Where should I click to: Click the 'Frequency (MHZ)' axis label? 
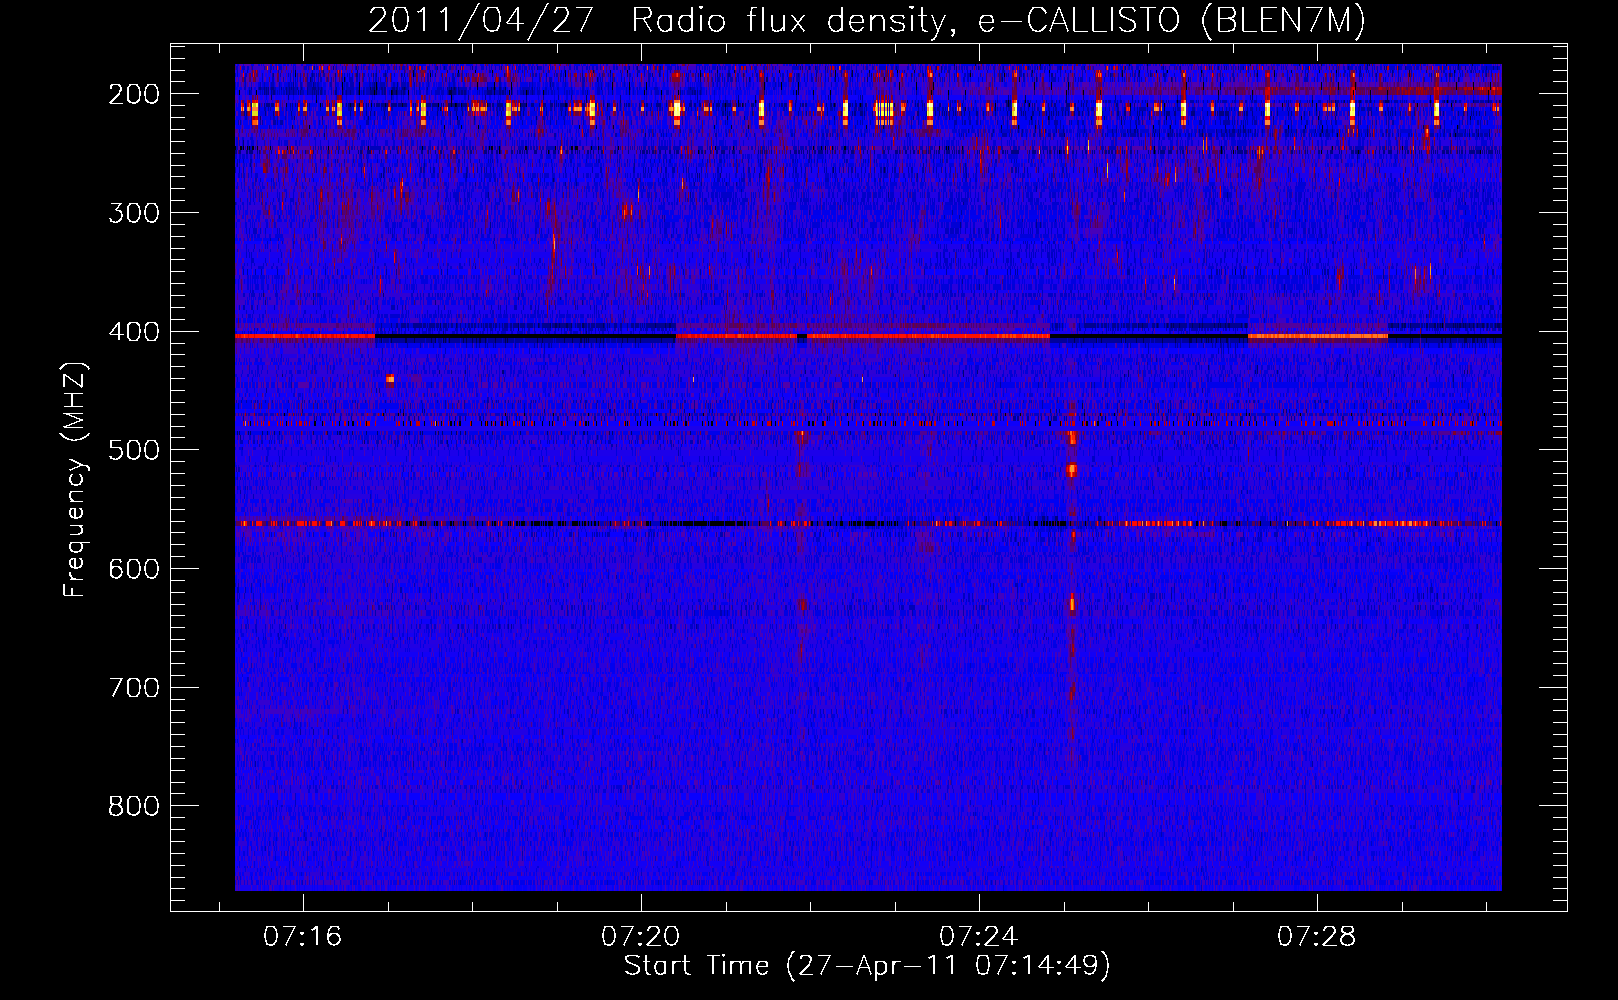(75, 480)
